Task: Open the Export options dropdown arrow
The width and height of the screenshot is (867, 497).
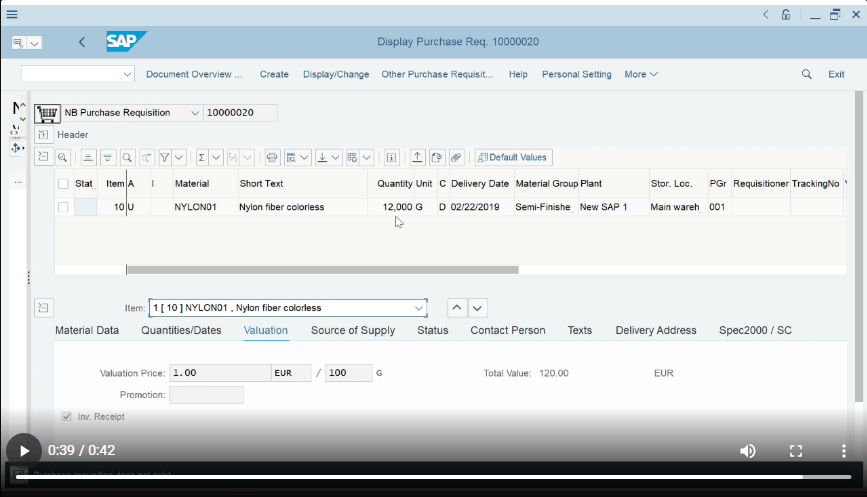Action: 335,158
